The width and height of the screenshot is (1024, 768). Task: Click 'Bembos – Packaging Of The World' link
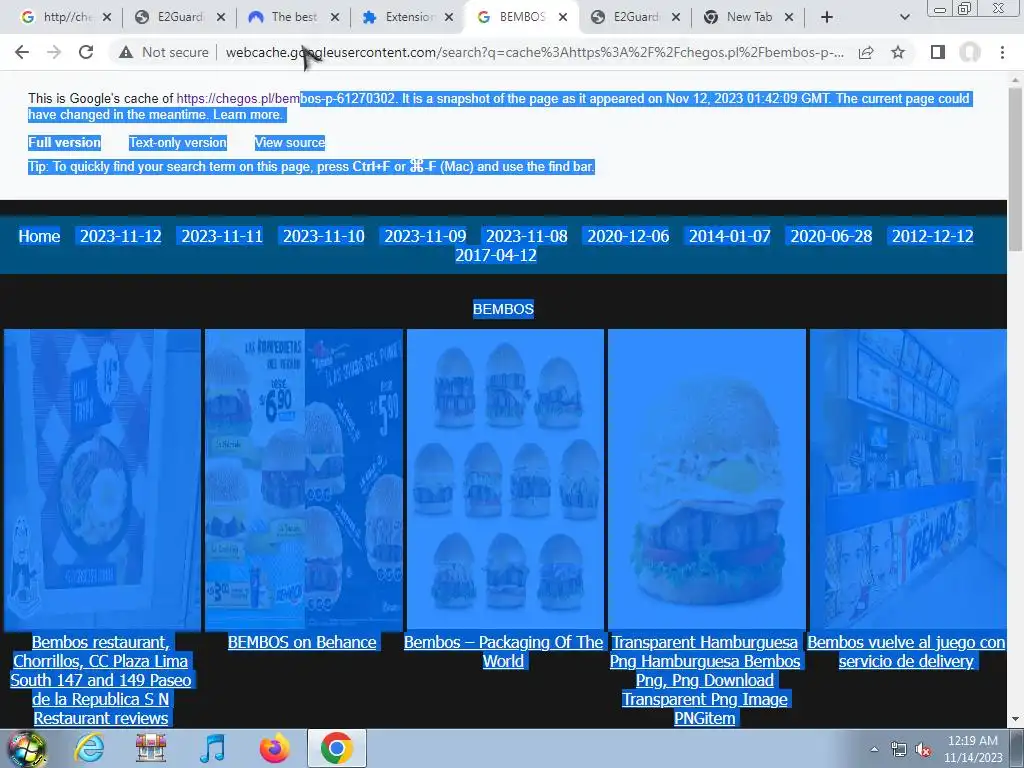point(503,652)
